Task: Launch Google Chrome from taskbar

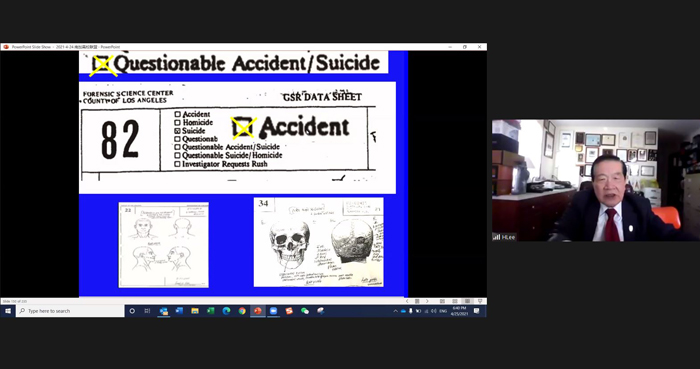Action: click(x=242, y=311)
